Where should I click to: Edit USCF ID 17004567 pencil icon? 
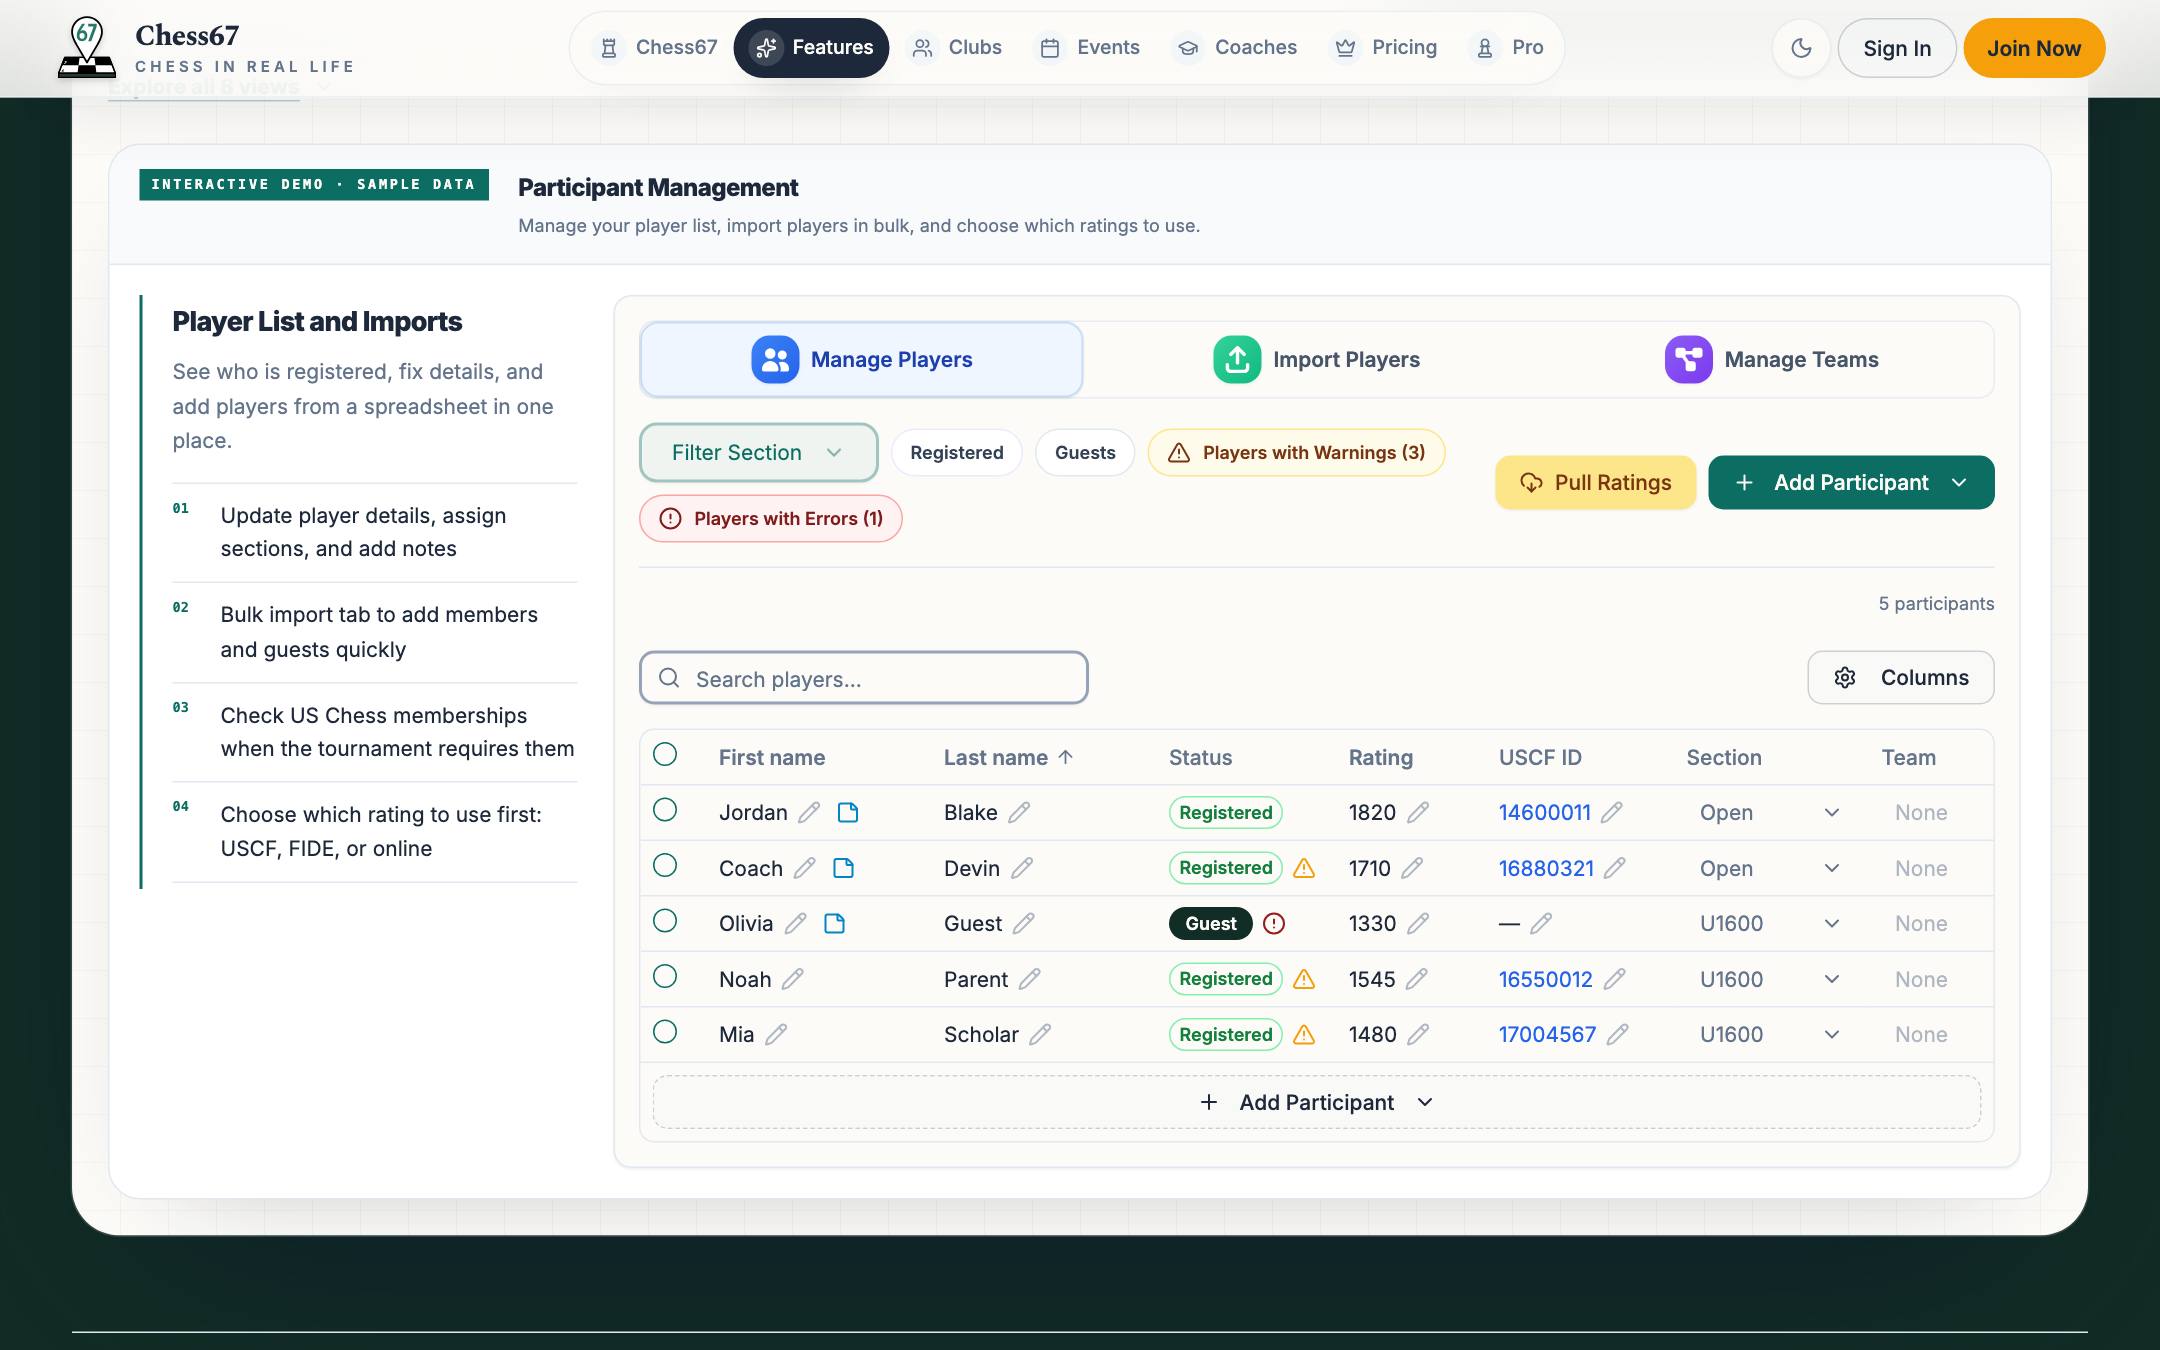pos(1618,1034)
